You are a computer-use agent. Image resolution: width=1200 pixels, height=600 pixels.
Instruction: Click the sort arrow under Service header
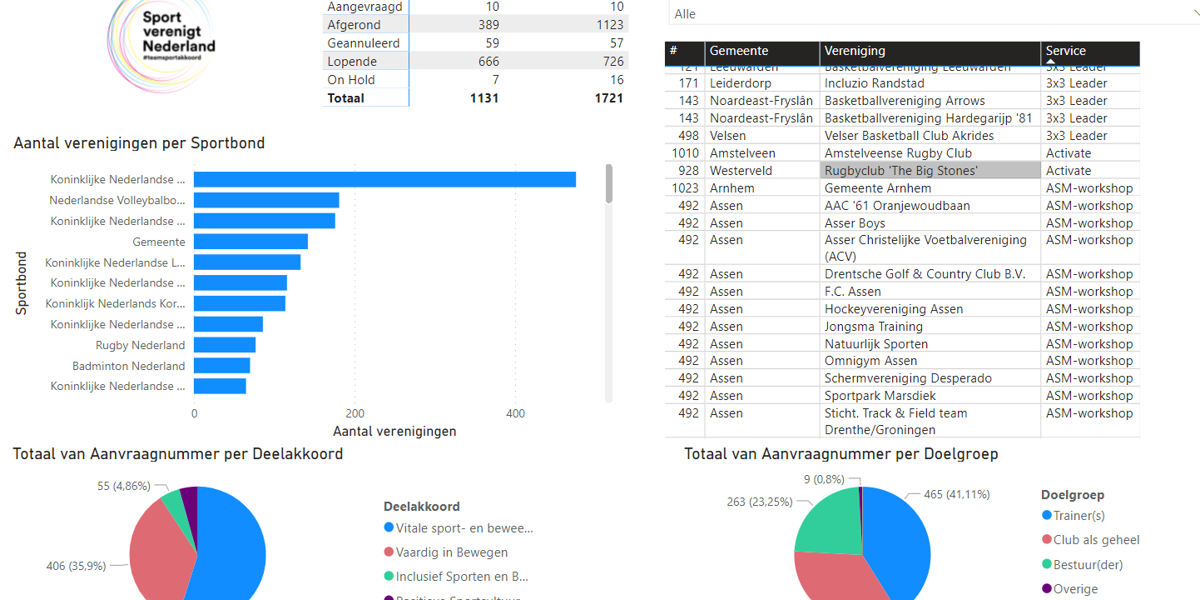(1050, 62)
